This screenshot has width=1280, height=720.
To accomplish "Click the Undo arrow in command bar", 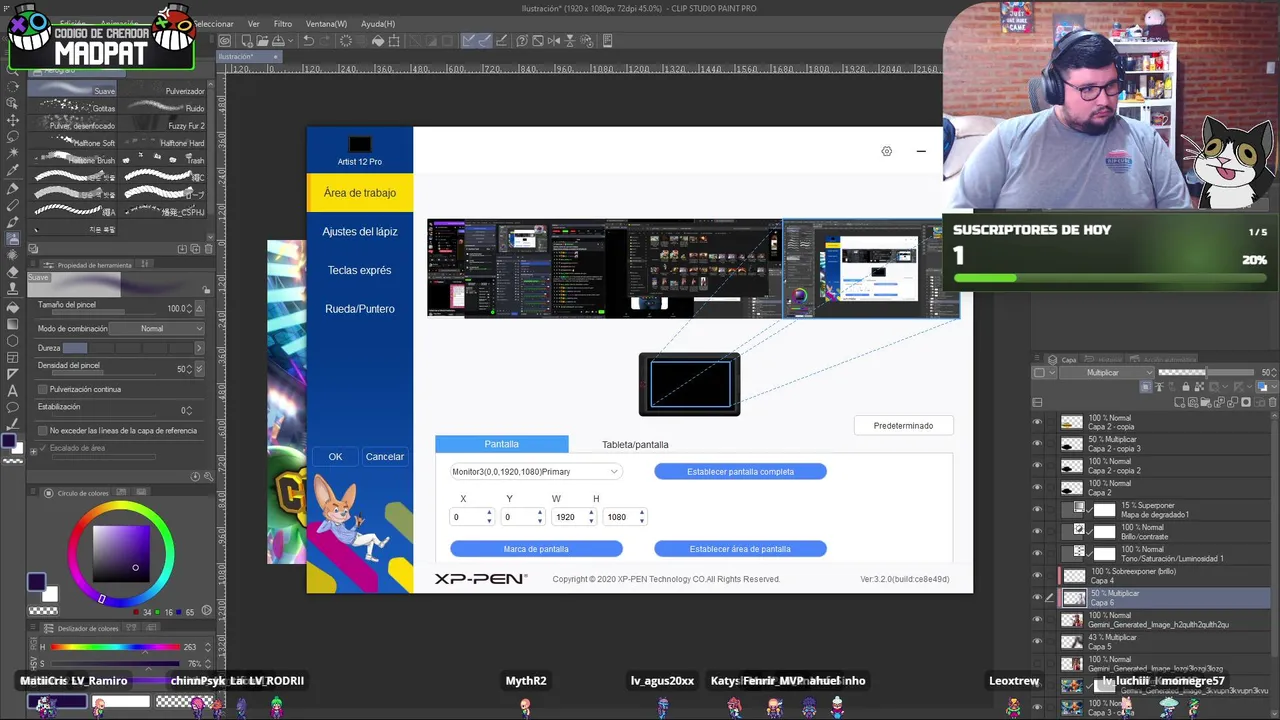I will (309, 41).
